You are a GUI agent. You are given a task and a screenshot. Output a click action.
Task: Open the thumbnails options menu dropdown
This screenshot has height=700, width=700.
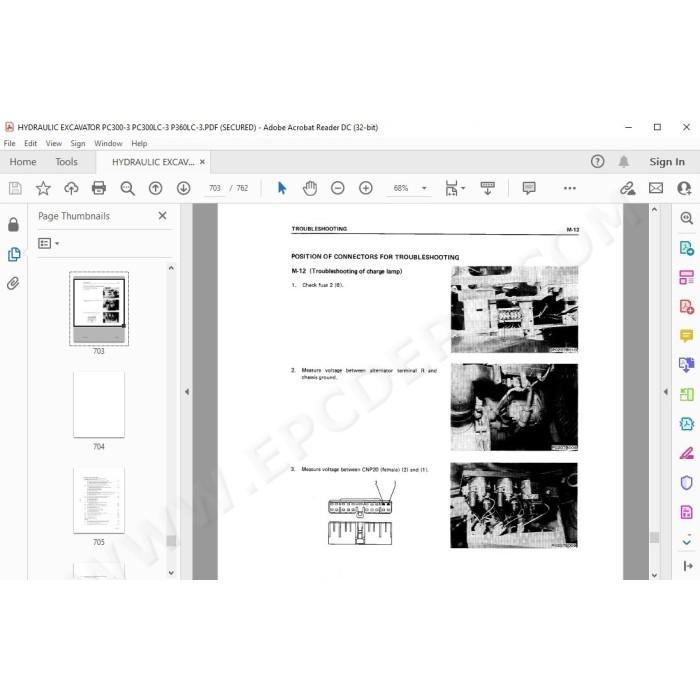click(x=57, y=243)
